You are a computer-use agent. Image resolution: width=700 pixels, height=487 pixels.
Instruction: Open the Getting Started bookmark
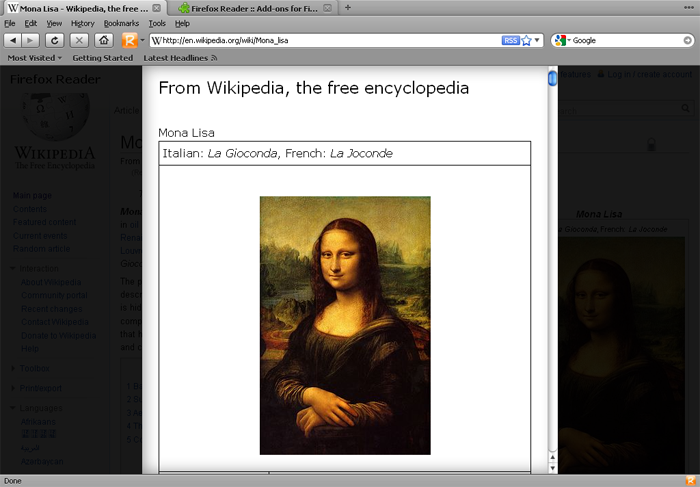pos(103,58)
